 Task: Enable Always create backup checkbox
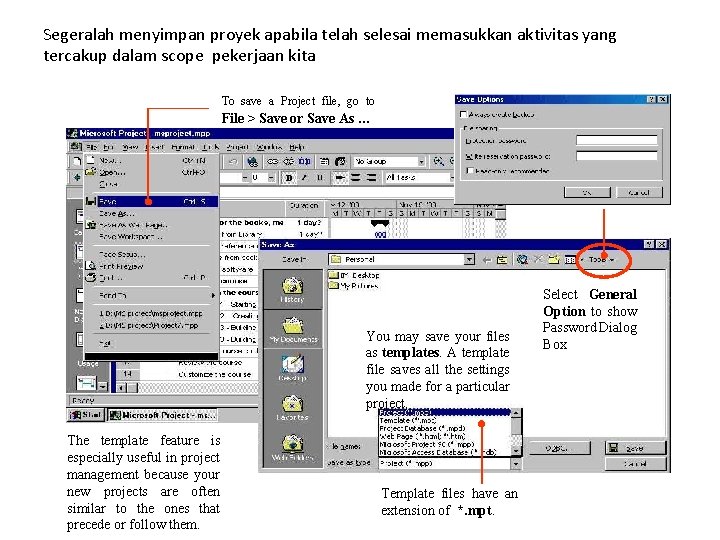point(463,114)
